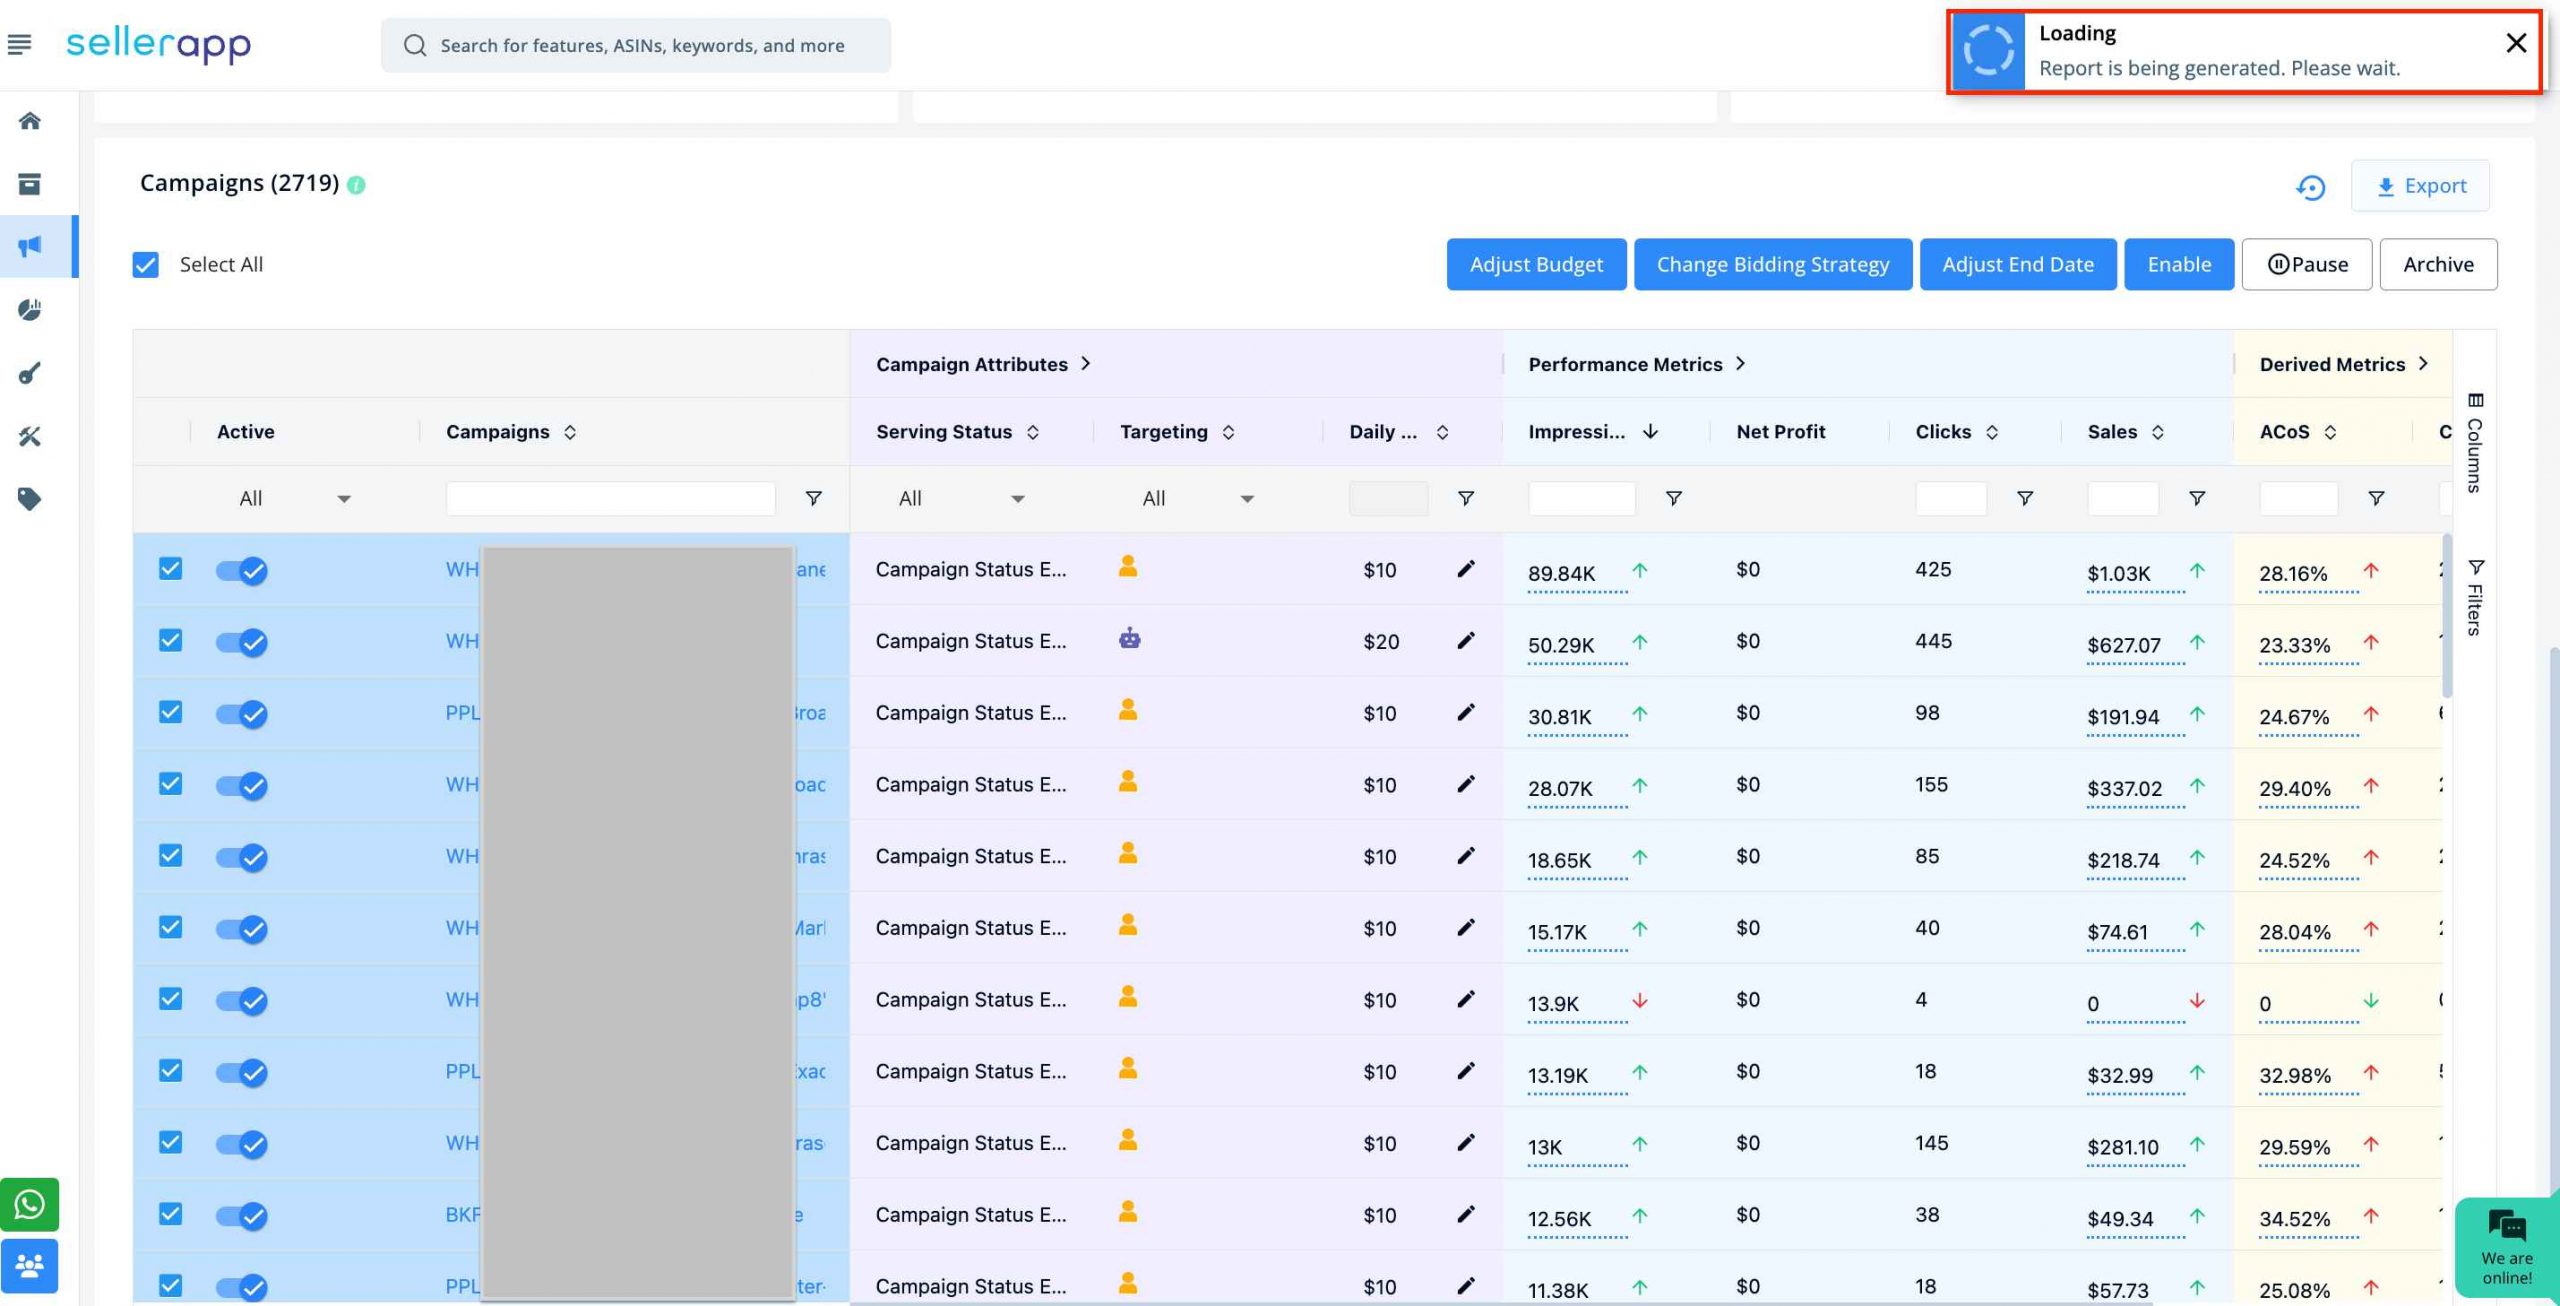This screenshot has width=2560, height=1306.
Task: Toggle active switch for 18.65K impressions campaign
Action: (241, 857)
